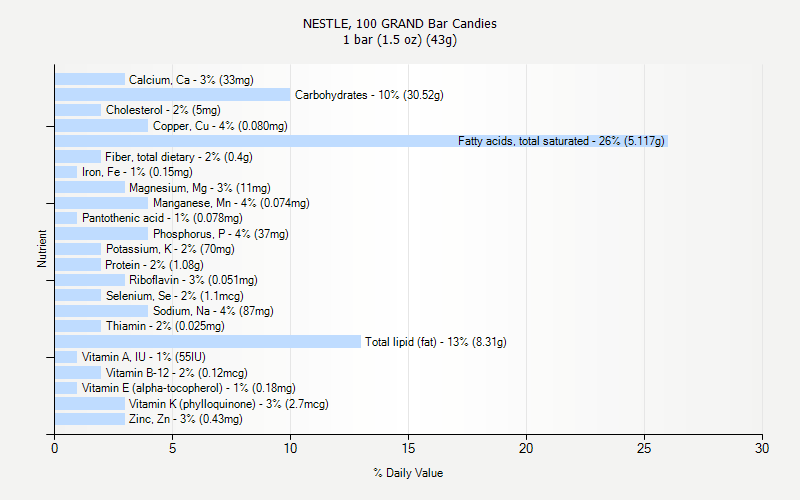
Task: Select the Zinc, Zn - 3% (0.43mg) label
Action: (186, 419)
